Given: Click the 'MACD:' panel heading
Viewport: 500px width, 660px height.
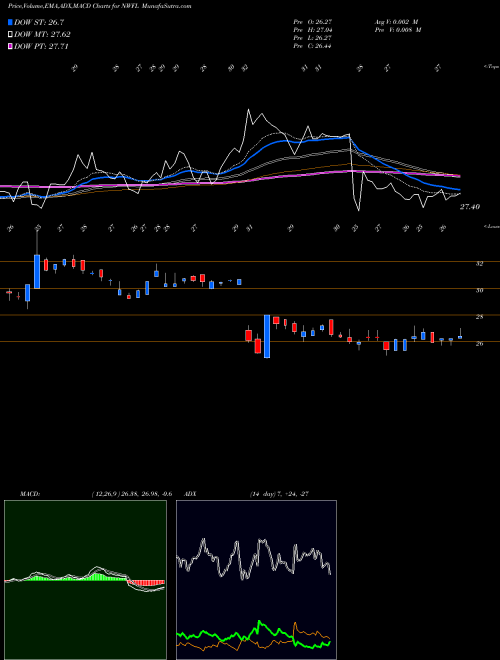Looking at the screenshot, I should click(x=30, y=494).
